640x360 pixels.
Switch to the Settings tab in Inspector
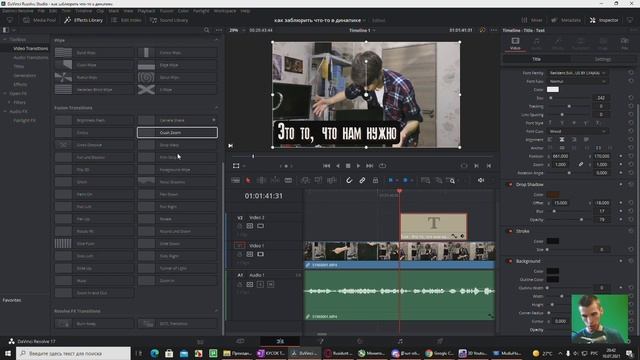(x=602, y=59)
